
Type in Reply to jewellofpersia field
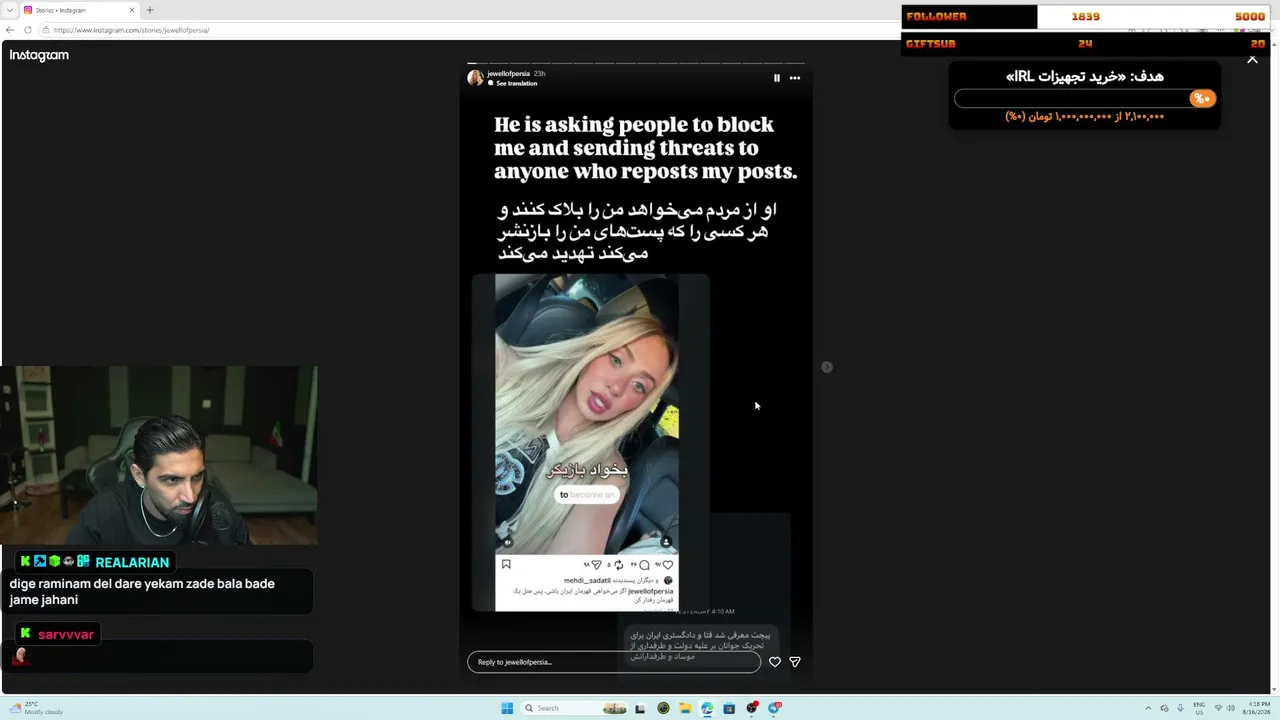[614, 662]
